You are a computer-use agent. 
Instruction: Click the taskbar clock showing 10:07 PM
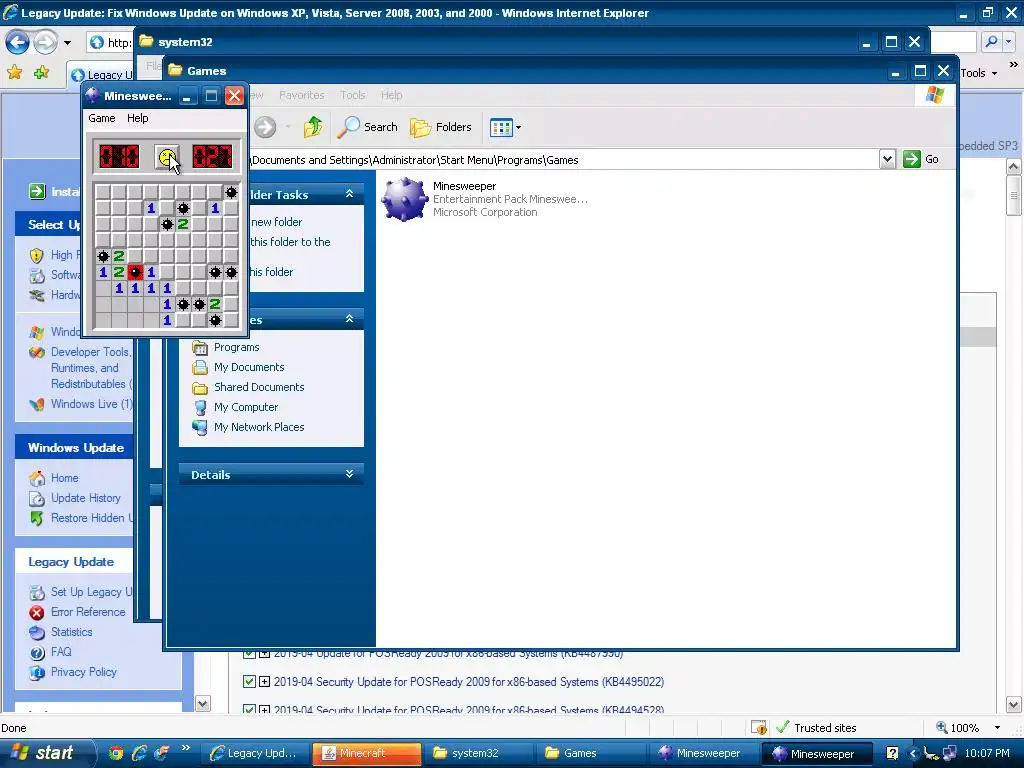[x=987, y=753]
